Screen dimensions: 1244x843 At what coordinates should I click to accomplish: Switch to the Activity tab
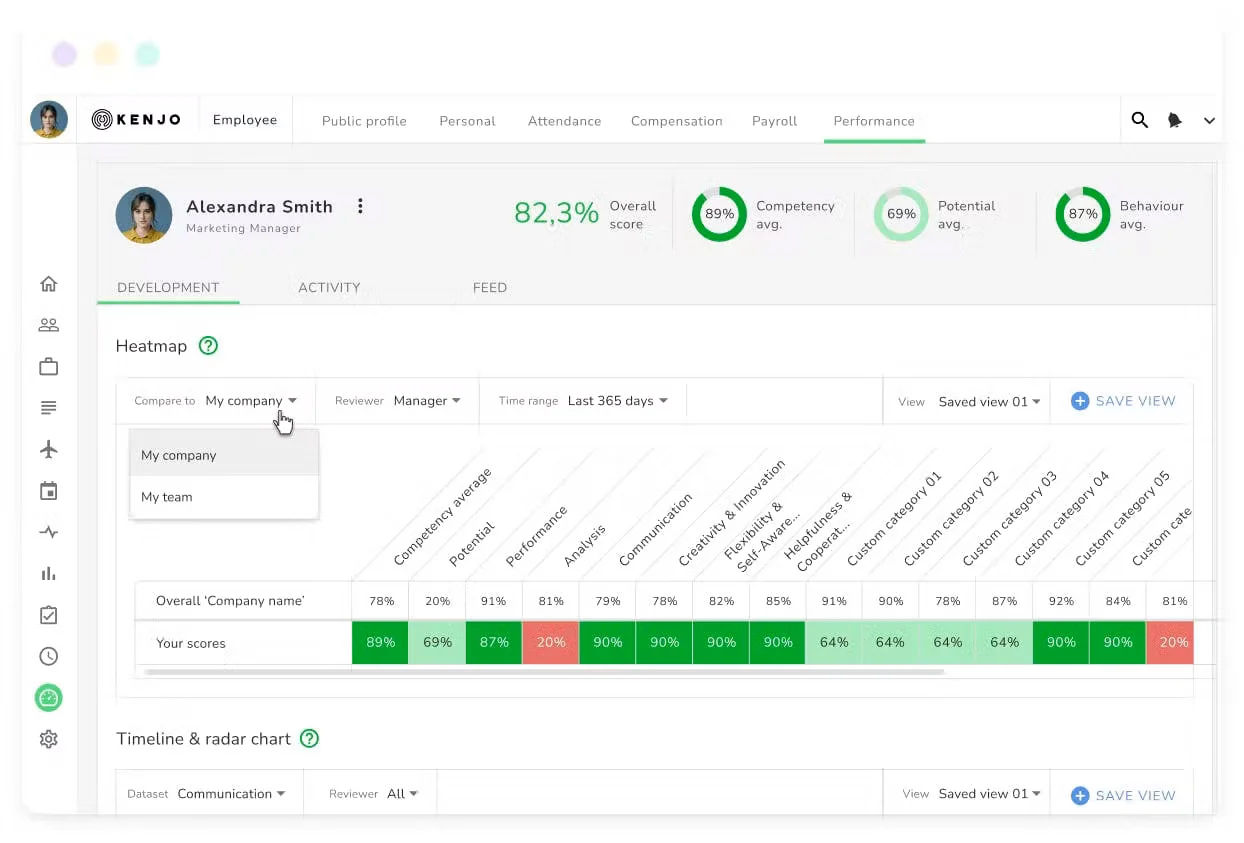pos(329,287)
